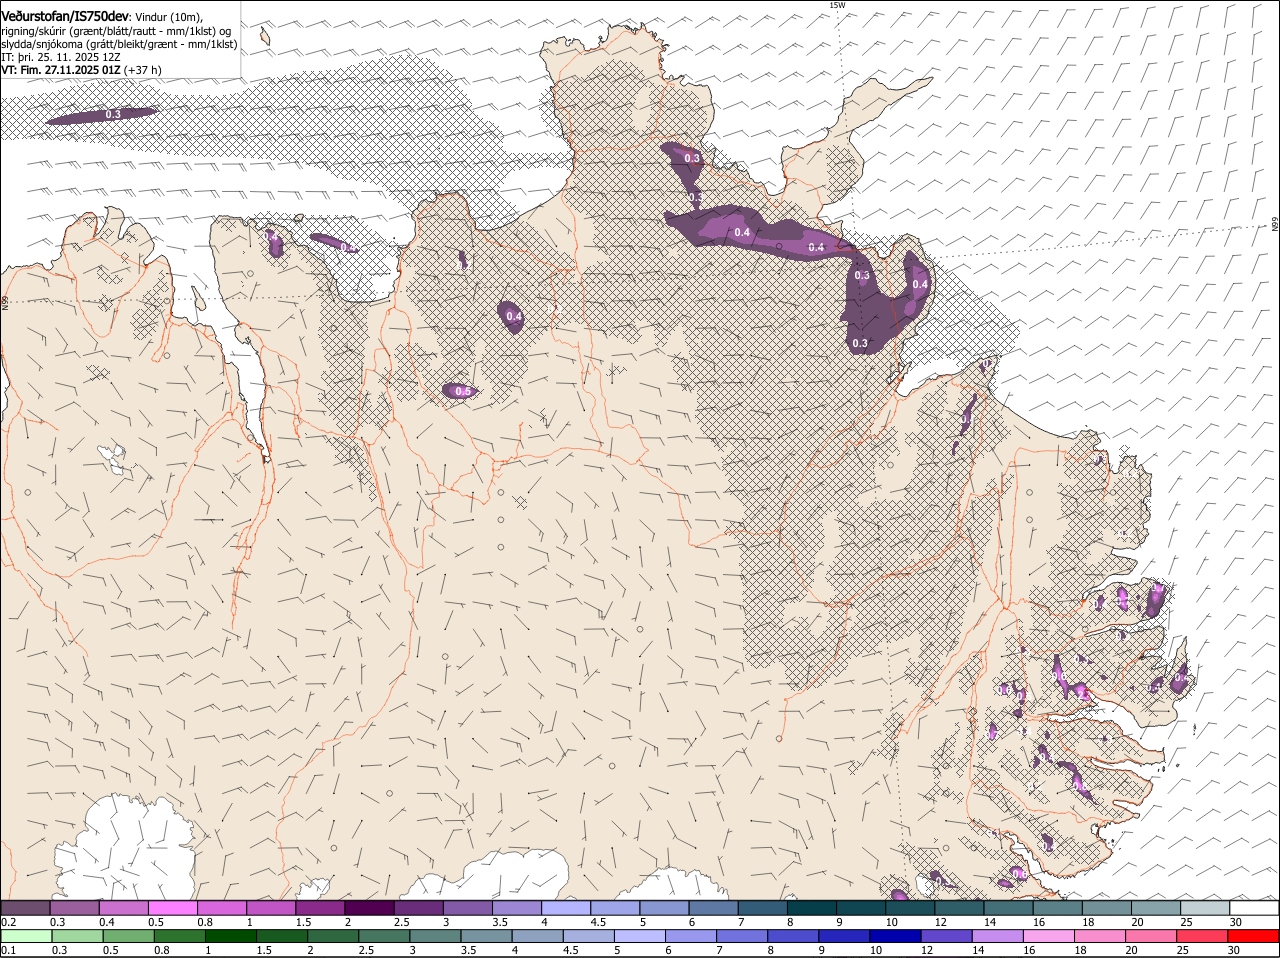Click the 0.3 label on the offshore purple streak
The height and width of the screenshot is (958, 1280).
tap(113, 114)
